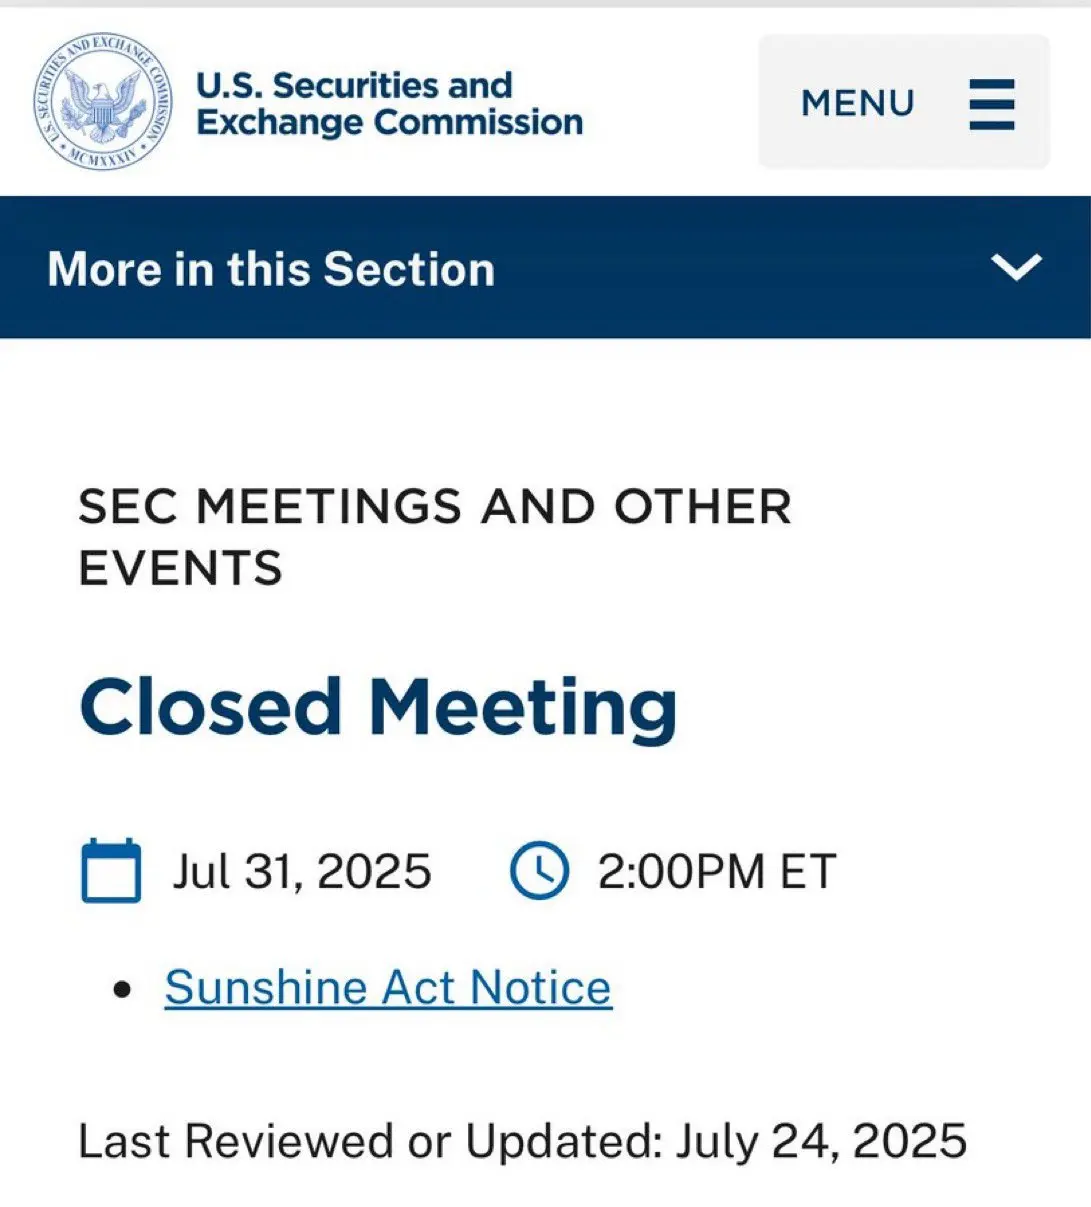Tap the More in this Section label
Viewport: 1091px width, 1207px height.
[271, 270]
